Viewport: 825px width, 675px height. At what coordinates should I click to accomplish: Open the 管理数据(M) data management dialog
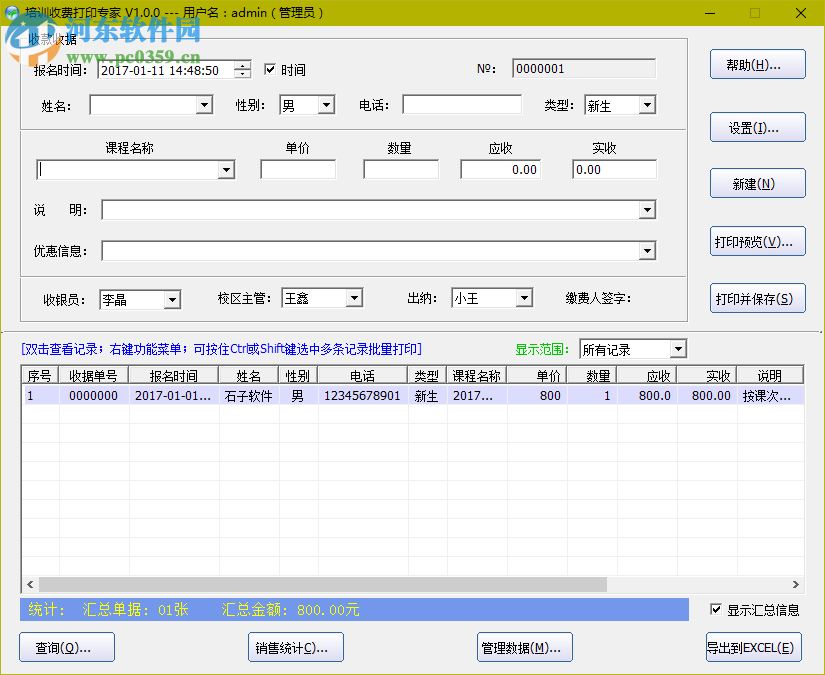coord(524,647)
